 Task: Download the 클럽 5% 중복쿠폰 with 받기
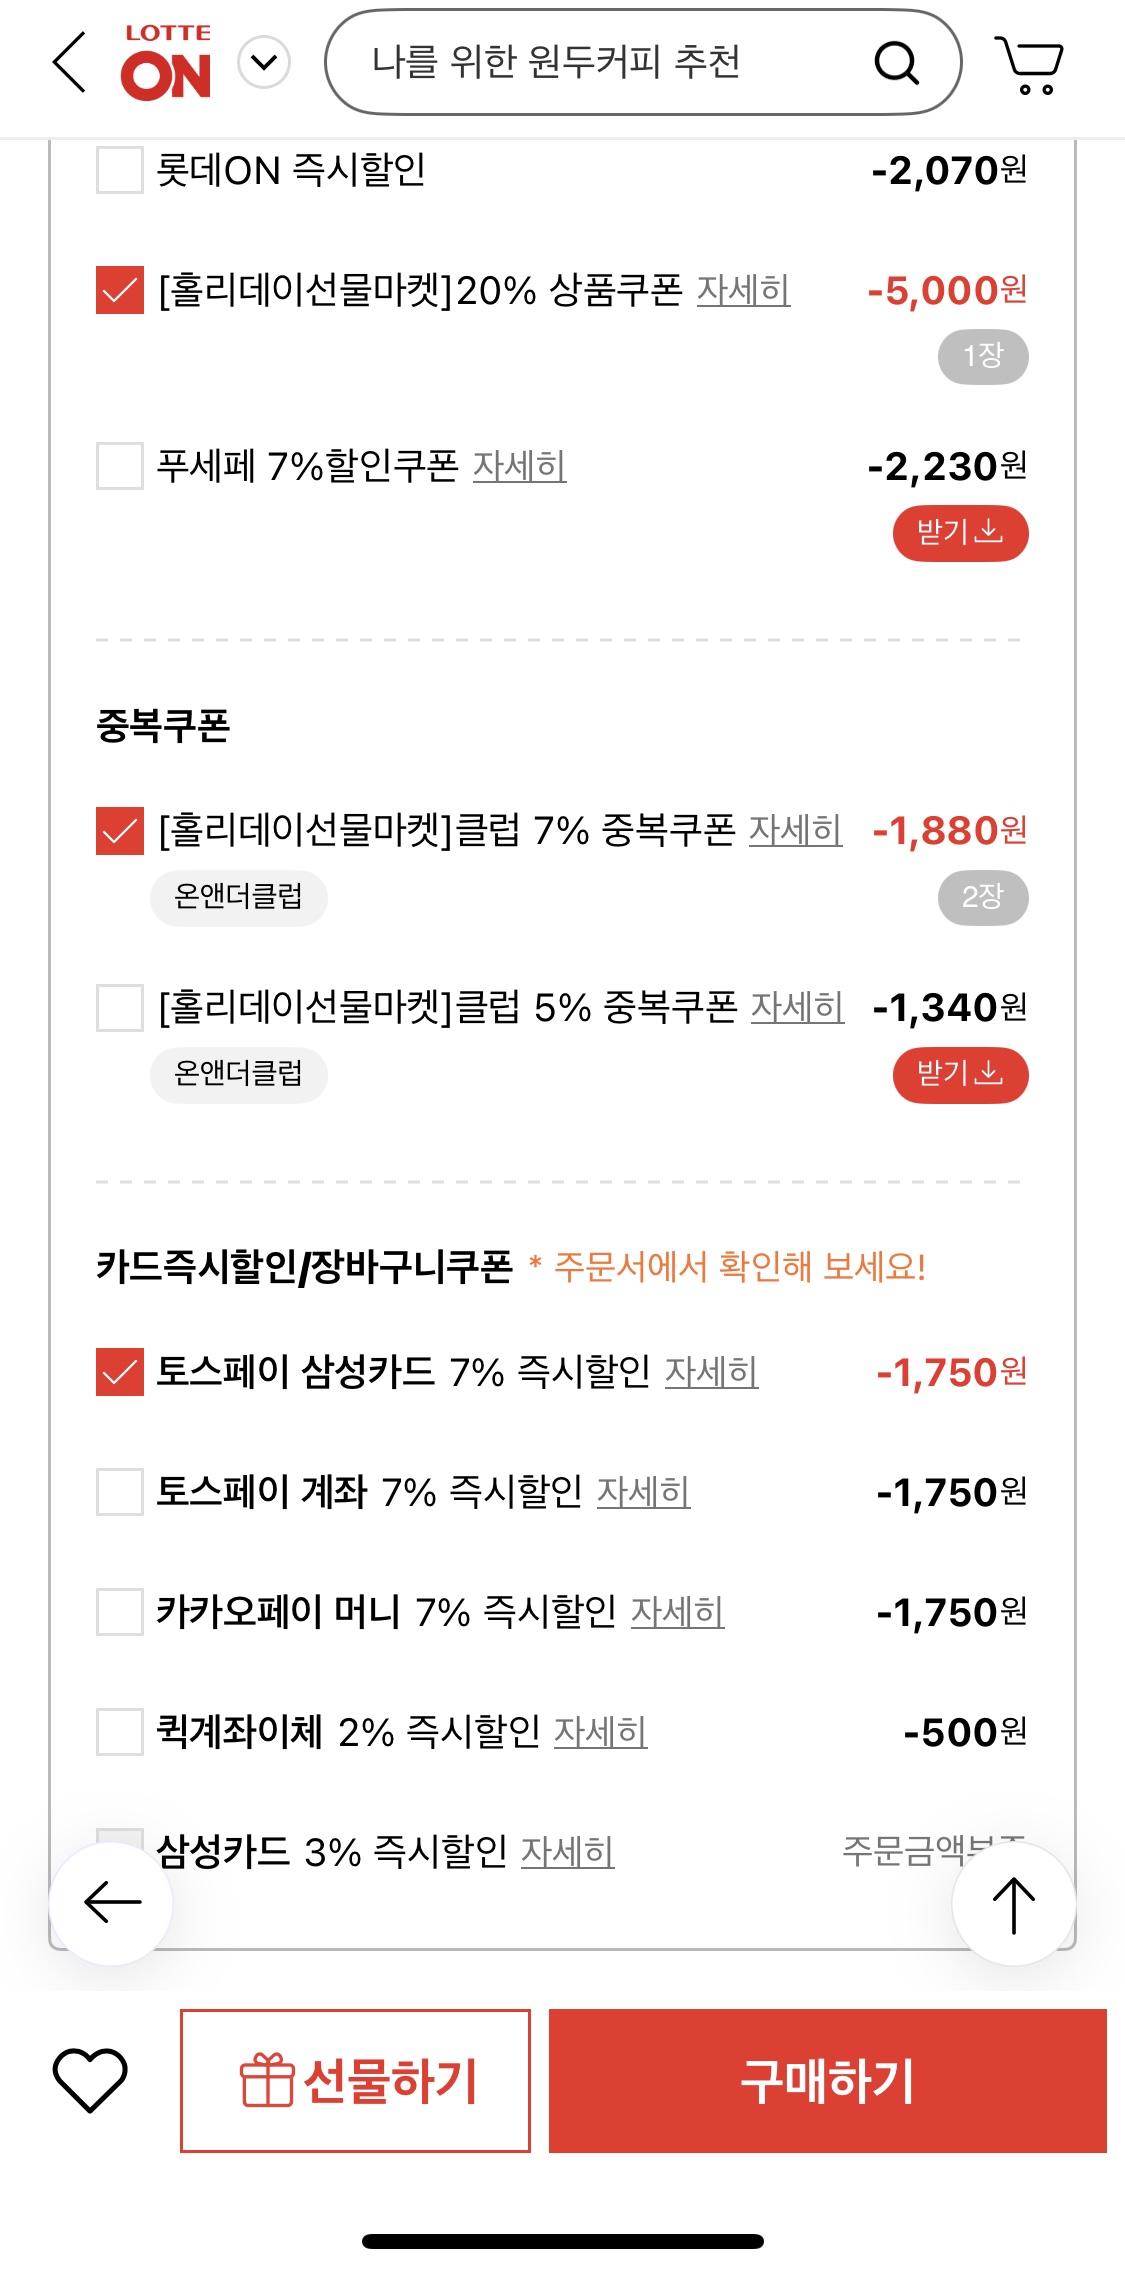(960, 1075)
